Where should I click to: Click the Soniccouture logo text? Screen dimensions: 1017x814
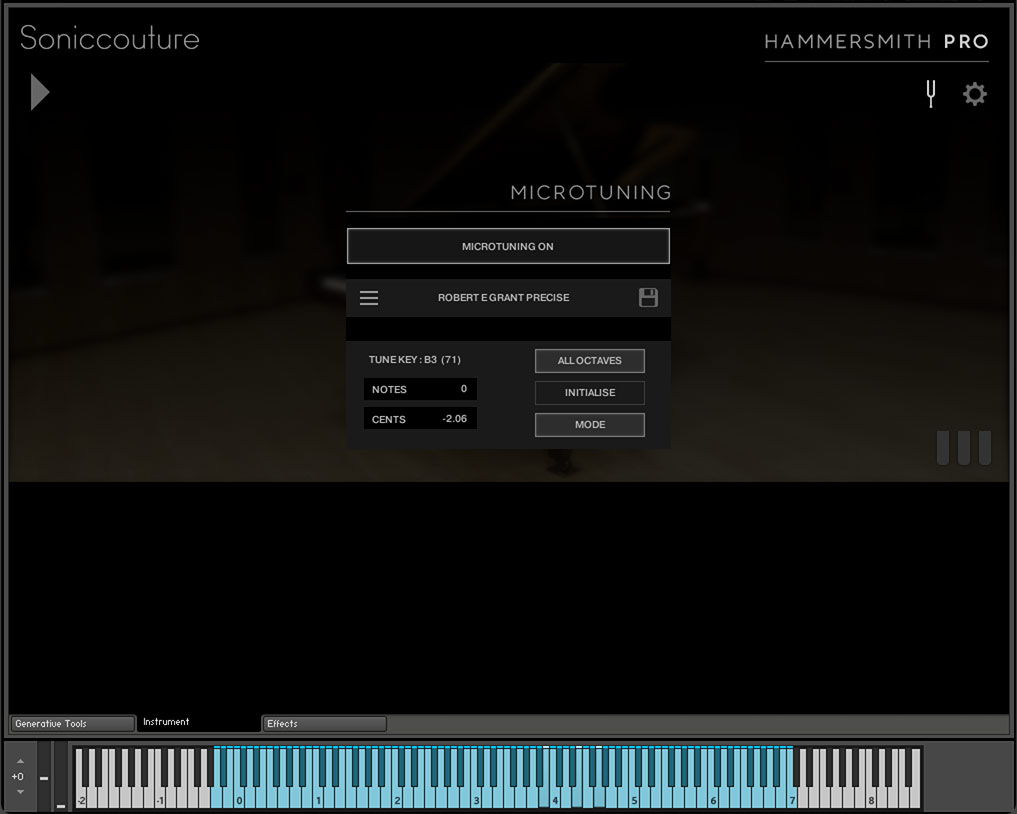tap(110, 38)
